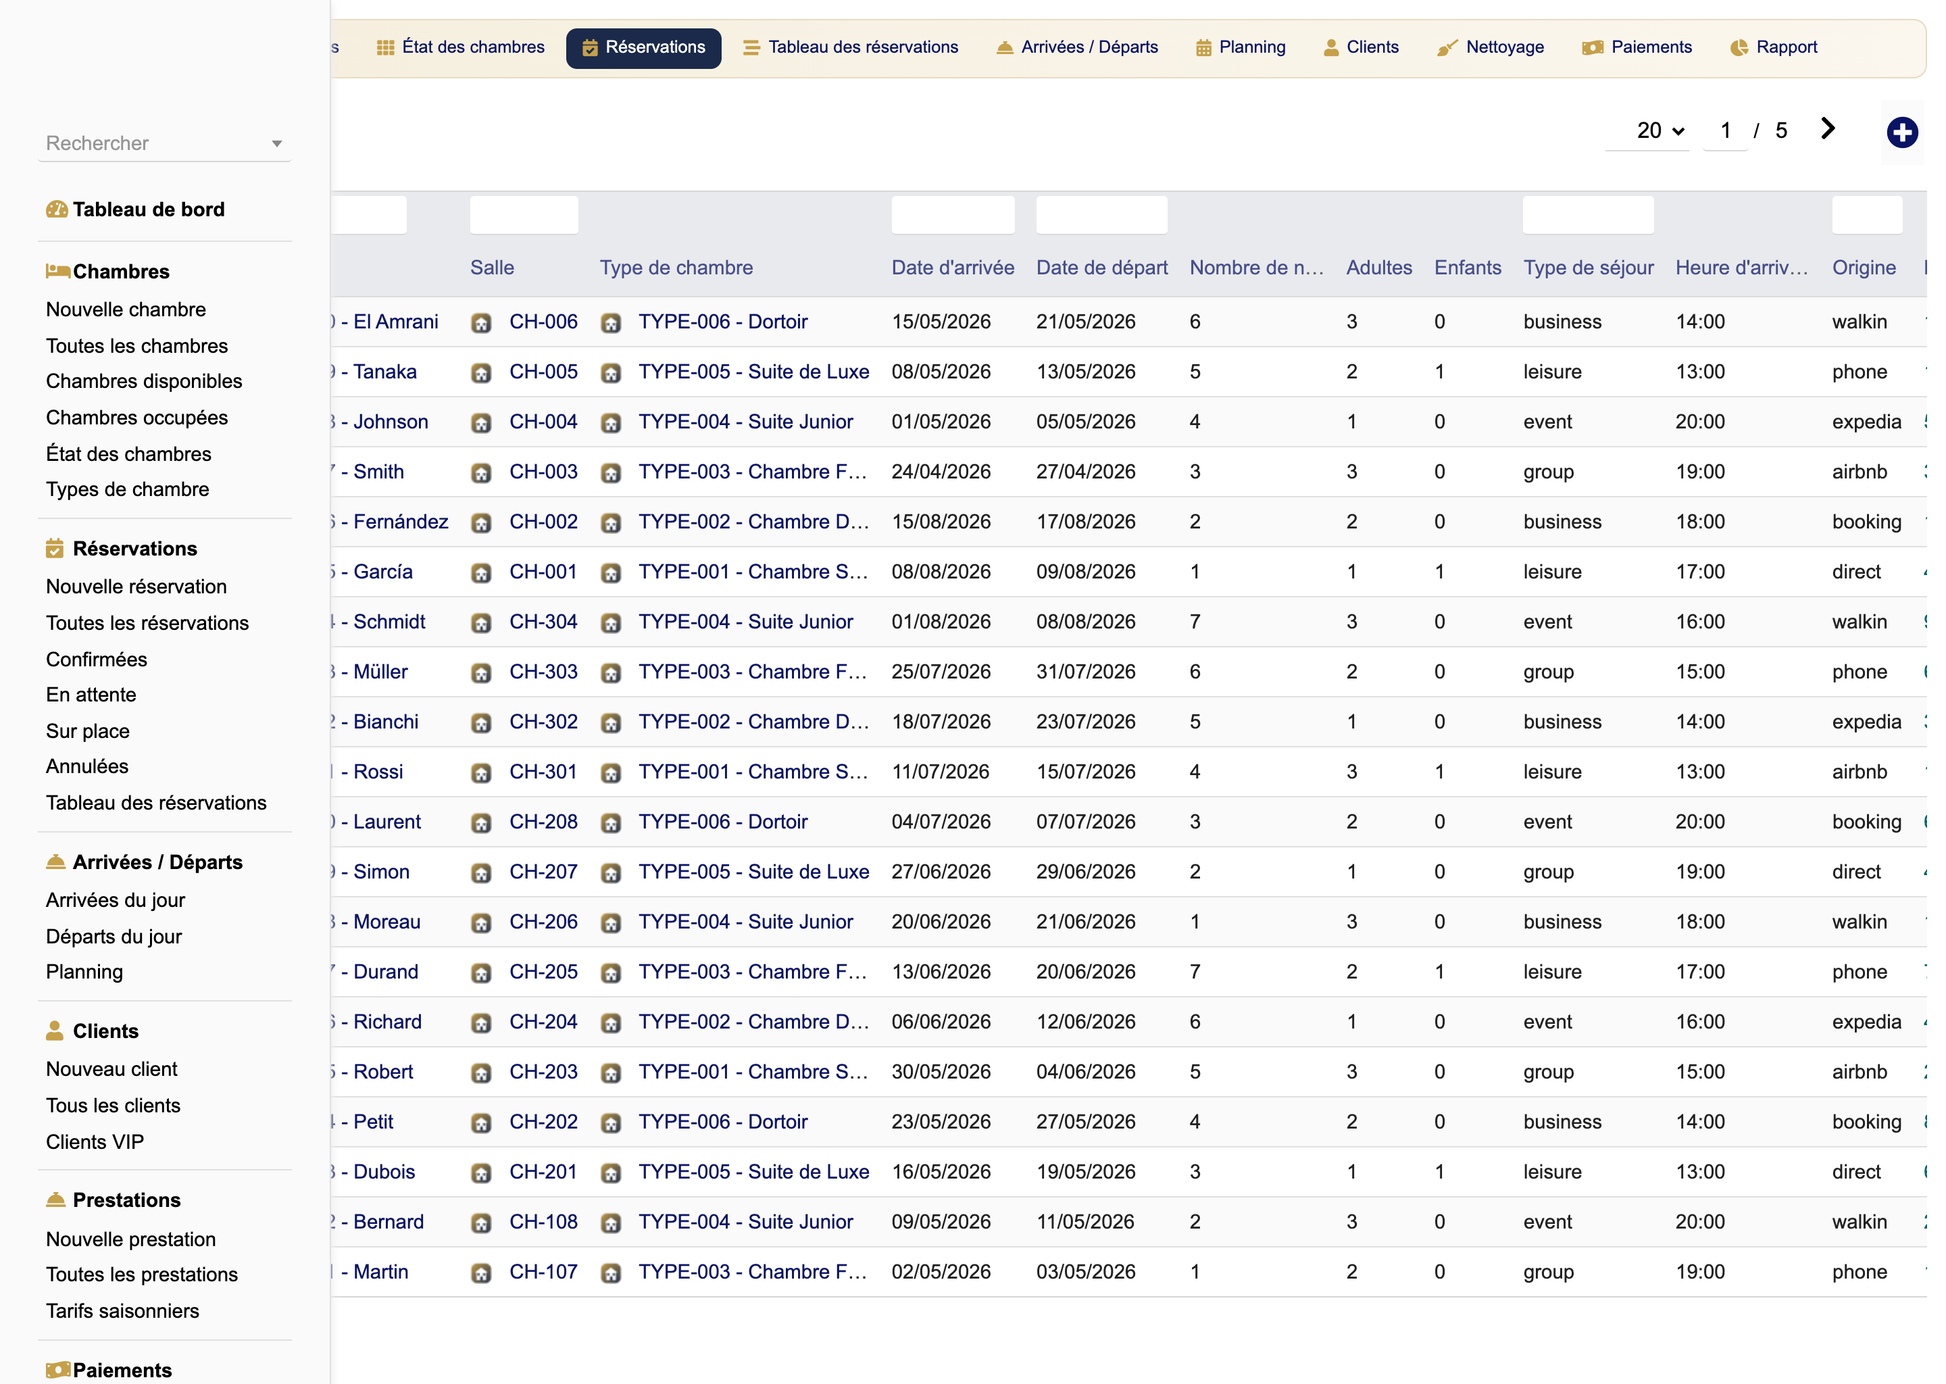1946x1384 pixels.
Task: Sort by Enfants column header
Action: tap(1467, 267)
